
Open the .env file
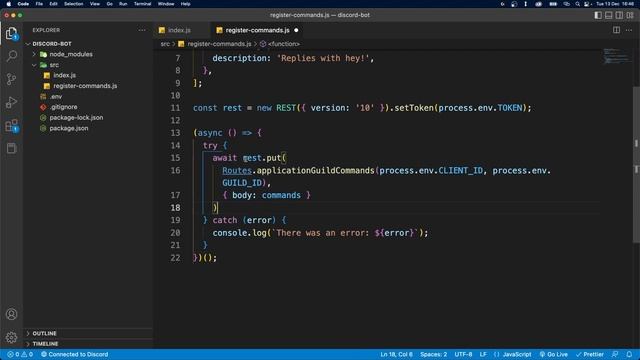point(56,97)
